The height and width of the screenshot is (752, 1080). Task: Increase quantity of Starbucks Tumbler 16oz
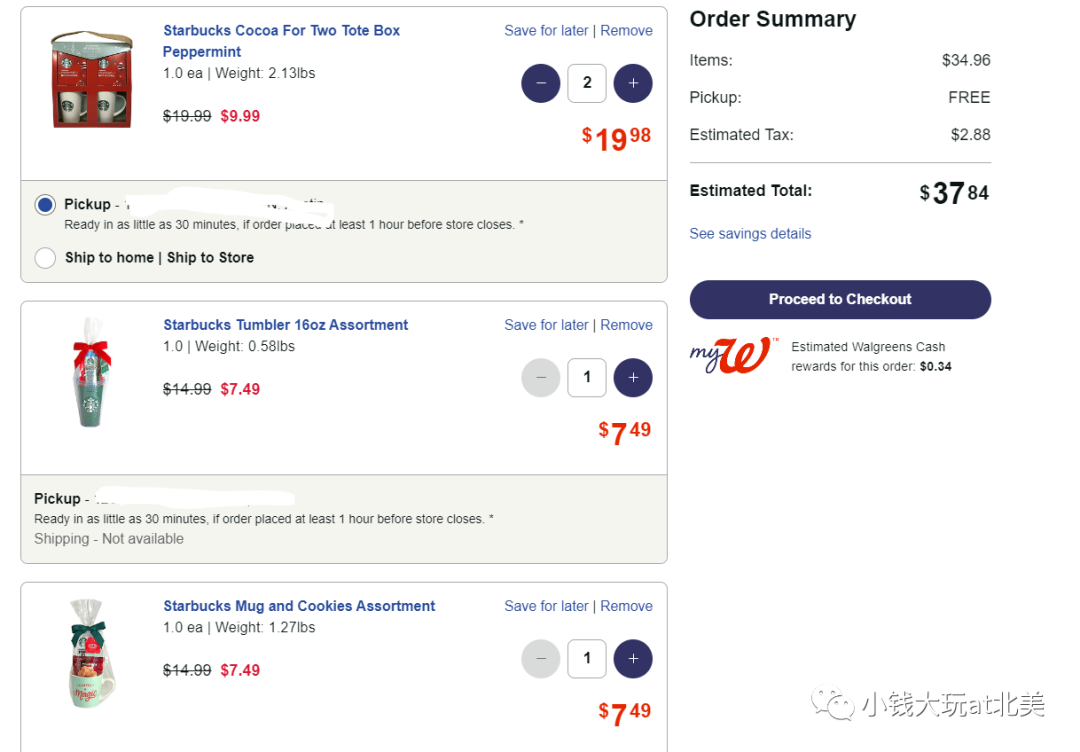[x=633, y=377]
